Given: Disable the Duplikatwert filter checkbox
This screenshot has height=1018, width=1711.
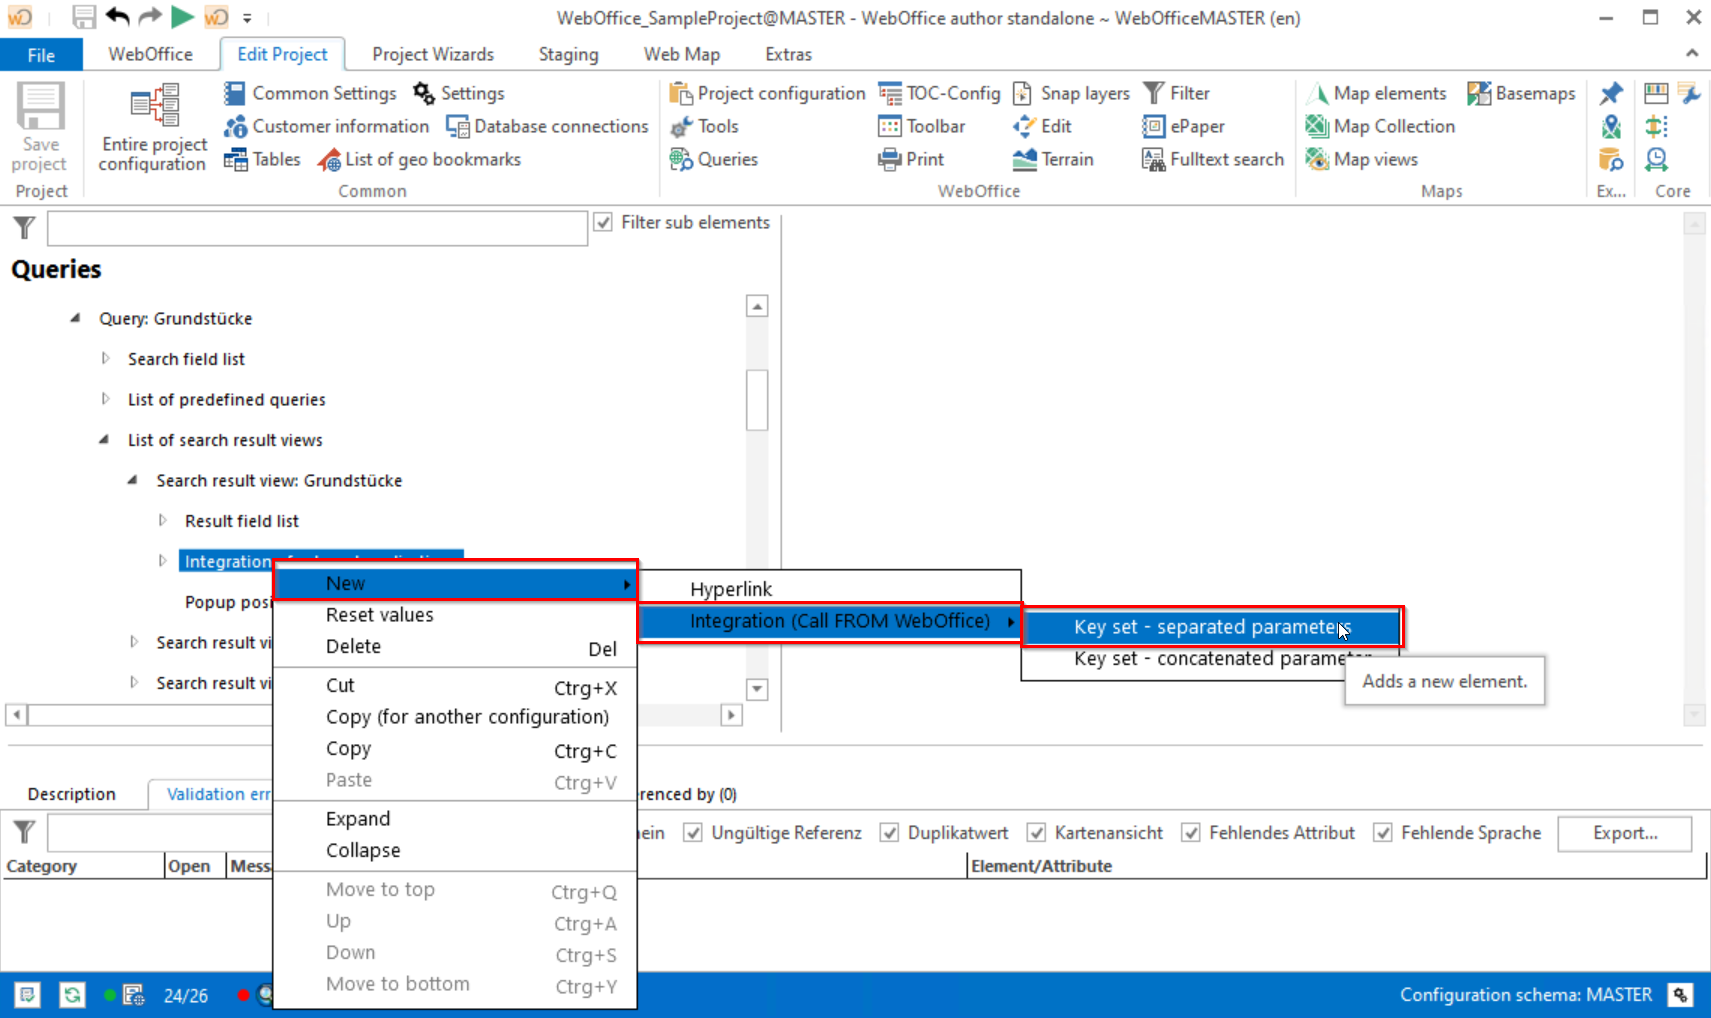Looking at the screenshot, I should pos(890,832).
